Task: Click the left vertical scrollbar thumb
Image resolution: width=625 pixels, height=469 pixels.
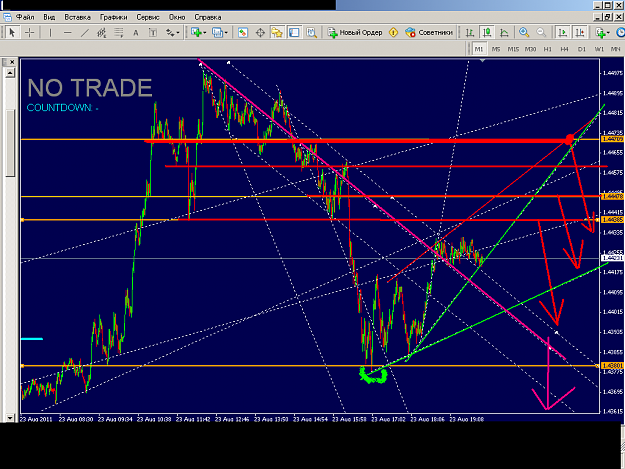Action: point(10,142)
